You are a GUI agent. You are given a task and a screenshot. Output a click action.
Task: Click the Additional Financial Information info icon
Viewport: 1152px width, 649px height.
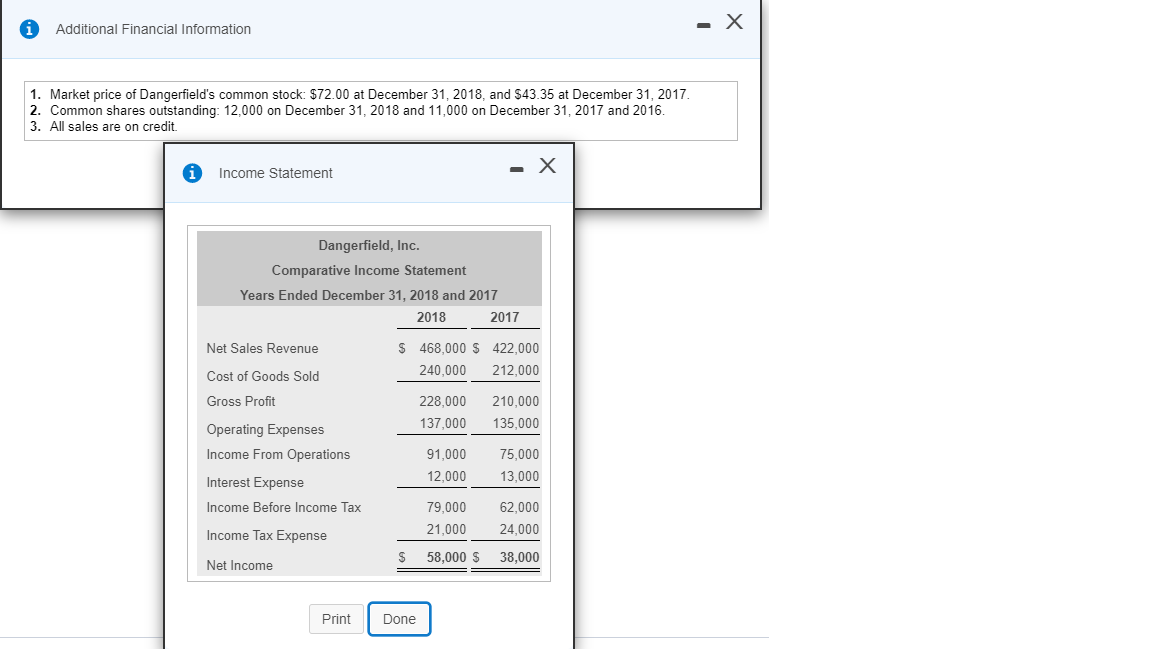coord(29,29)
